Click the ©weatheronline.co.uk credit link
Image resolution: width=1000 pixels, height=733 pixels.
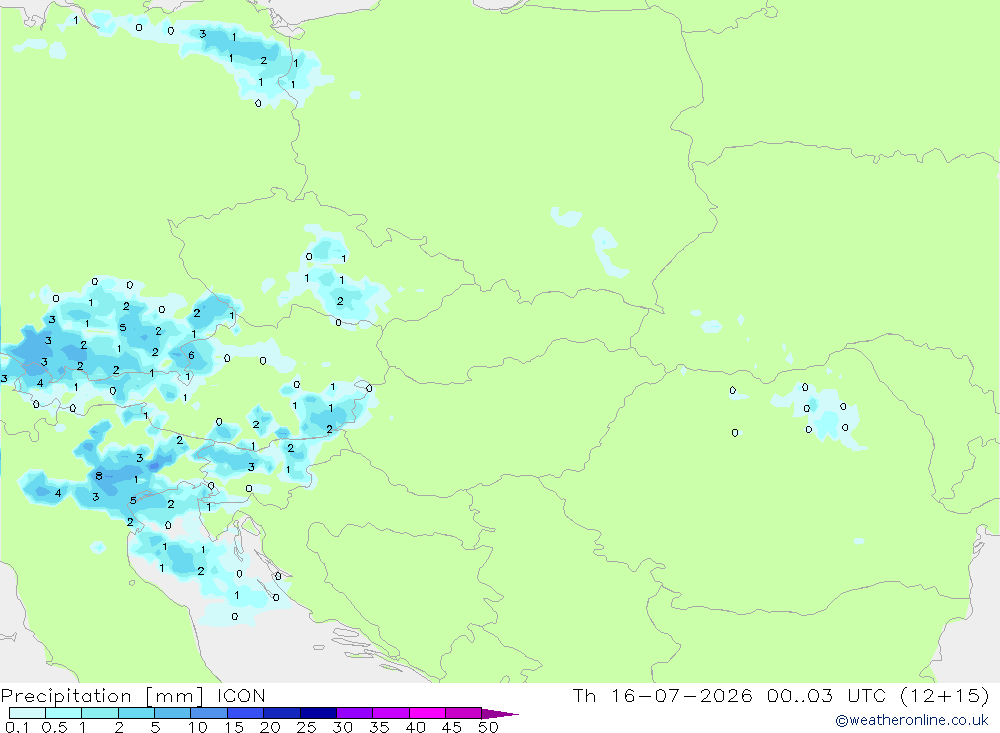click(x=912, y=720)
